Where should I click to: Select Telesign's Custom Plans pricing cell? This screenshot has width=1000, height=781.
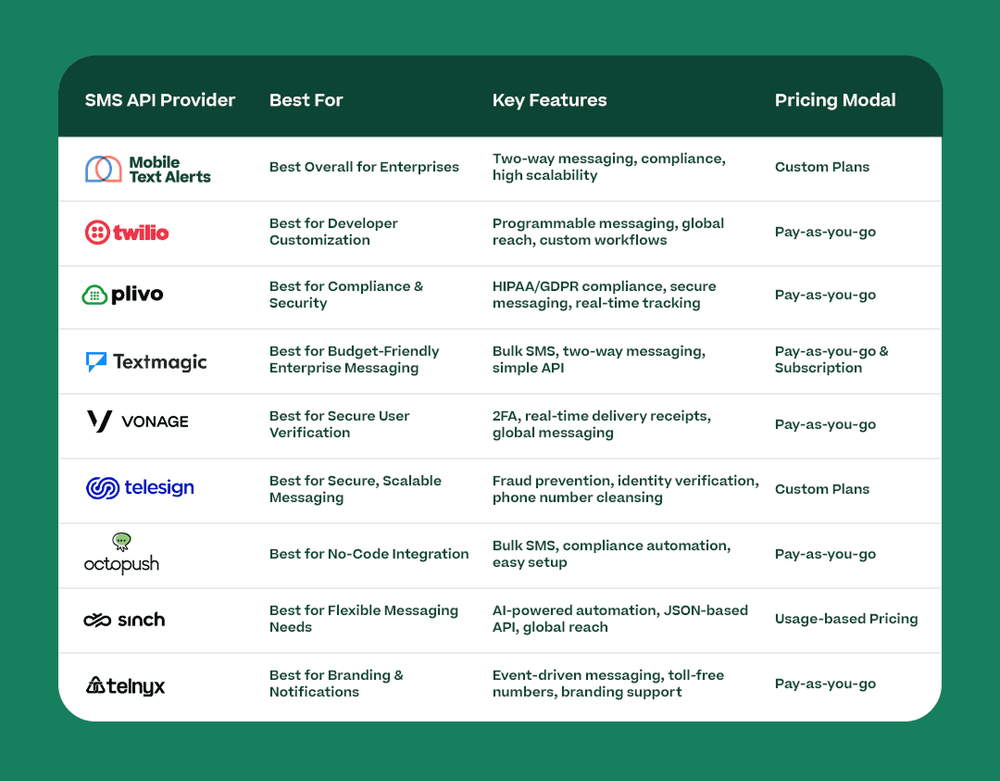tap(822, 489)
